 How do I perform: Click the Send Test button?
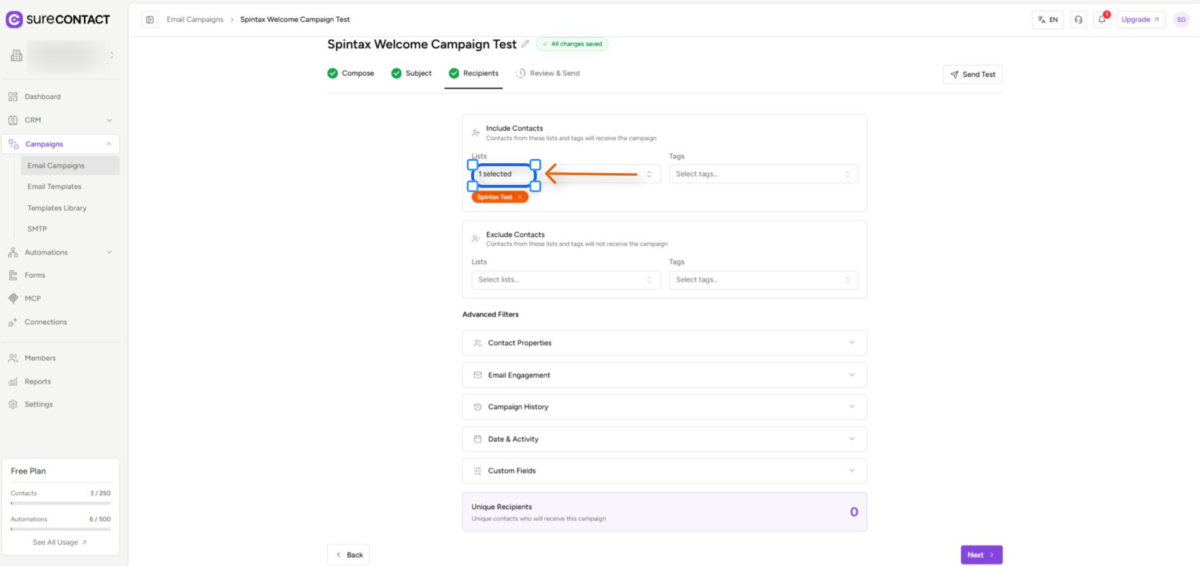pyautogui.click(x=972, y=74)
